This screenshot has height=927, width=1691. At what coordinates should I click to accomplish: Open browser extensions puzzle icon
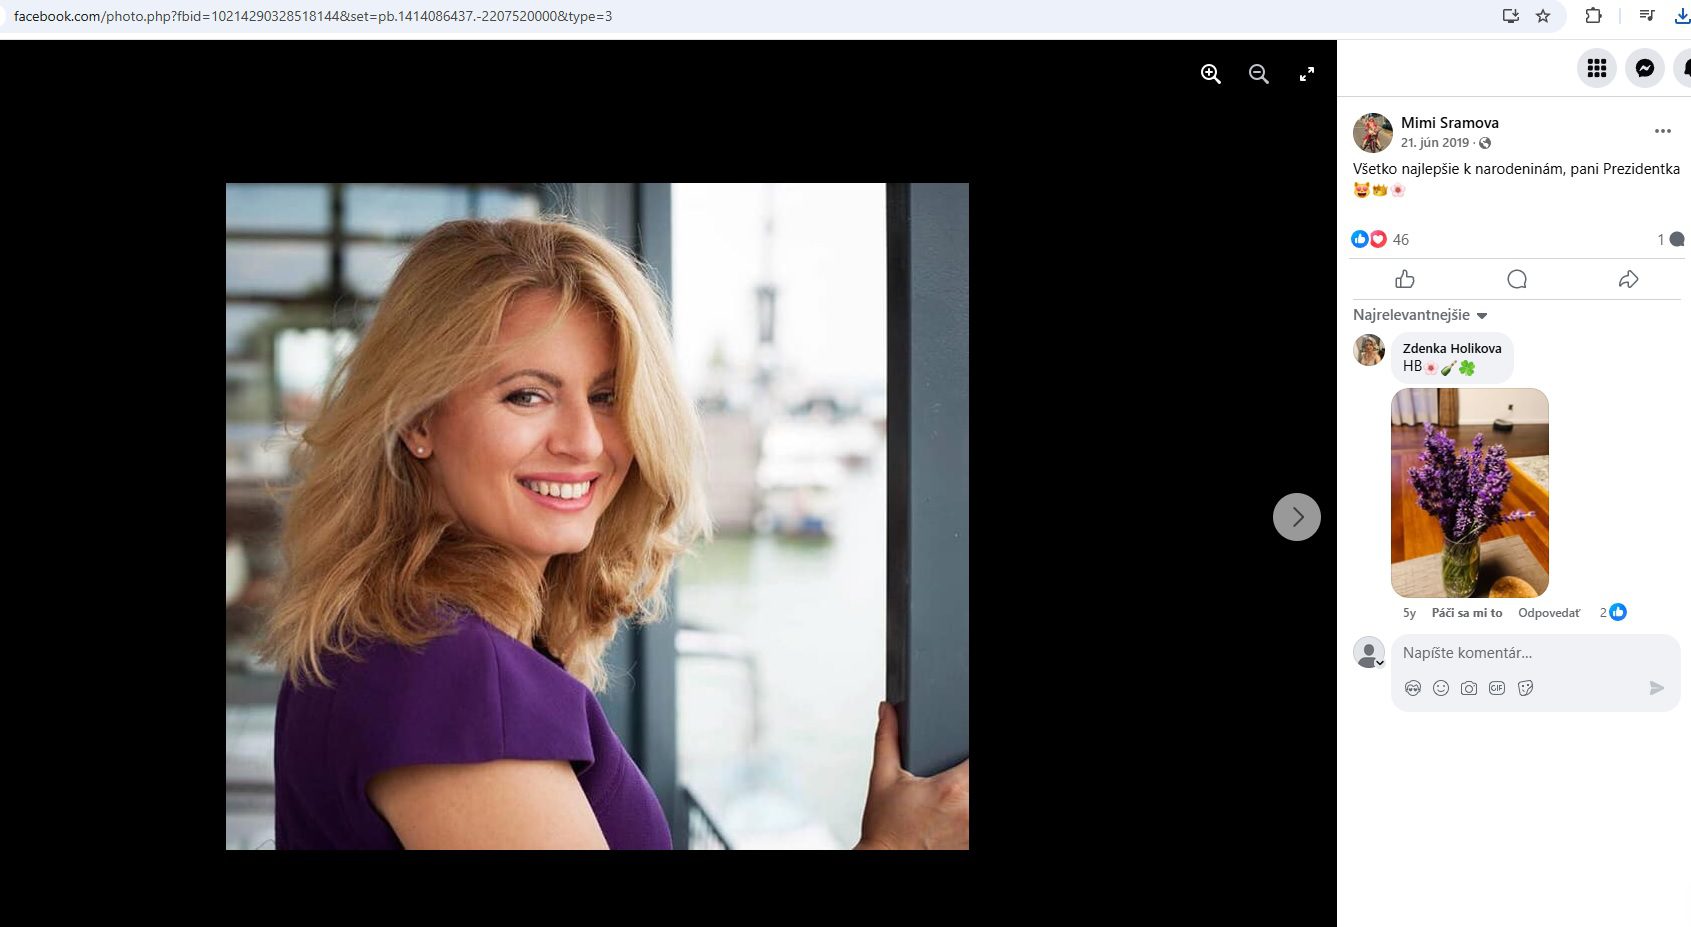[1593, 16]
